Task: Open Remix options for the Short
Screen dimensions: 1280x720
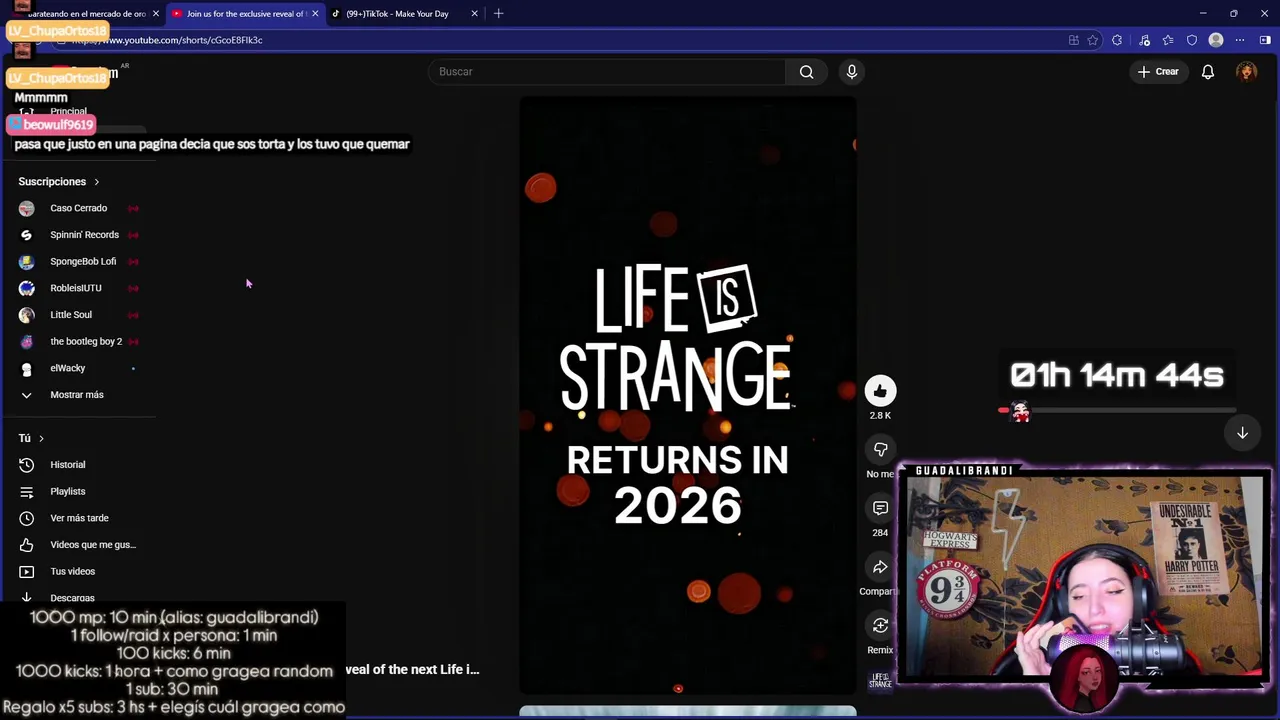Action: [x=880, y=626]
